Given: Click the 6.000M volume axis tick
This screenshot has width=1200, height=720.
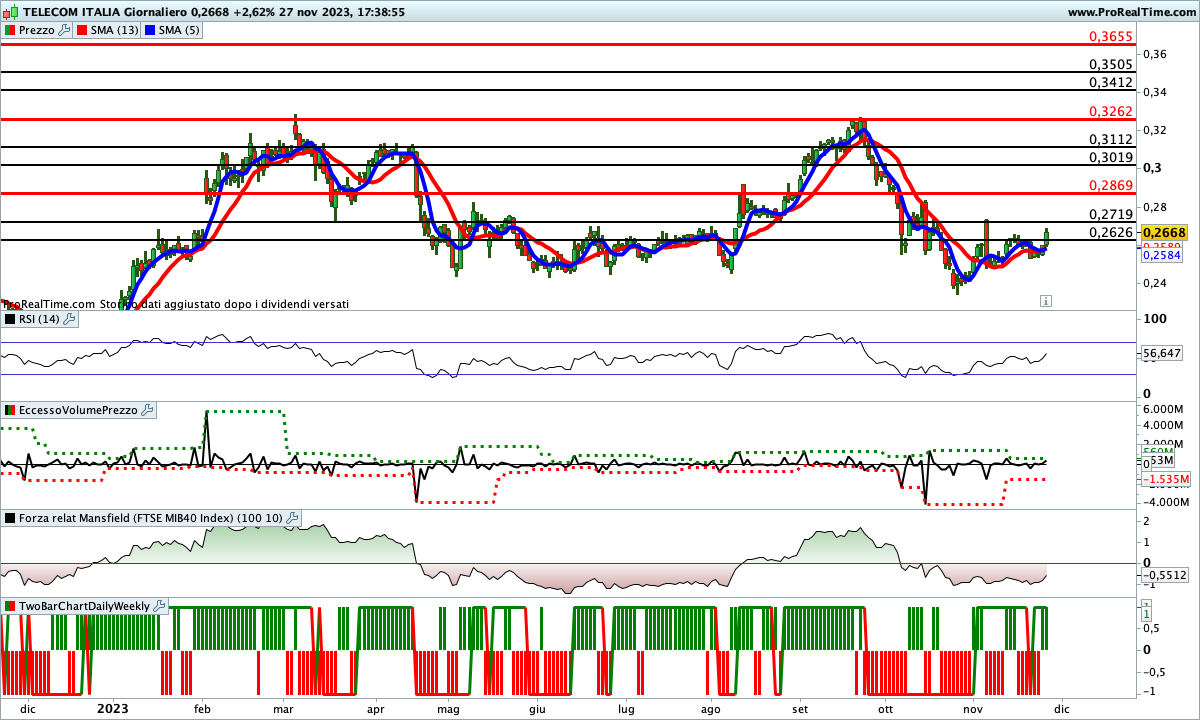Looking at the screenshot, I should click(x=1165, y=410).
